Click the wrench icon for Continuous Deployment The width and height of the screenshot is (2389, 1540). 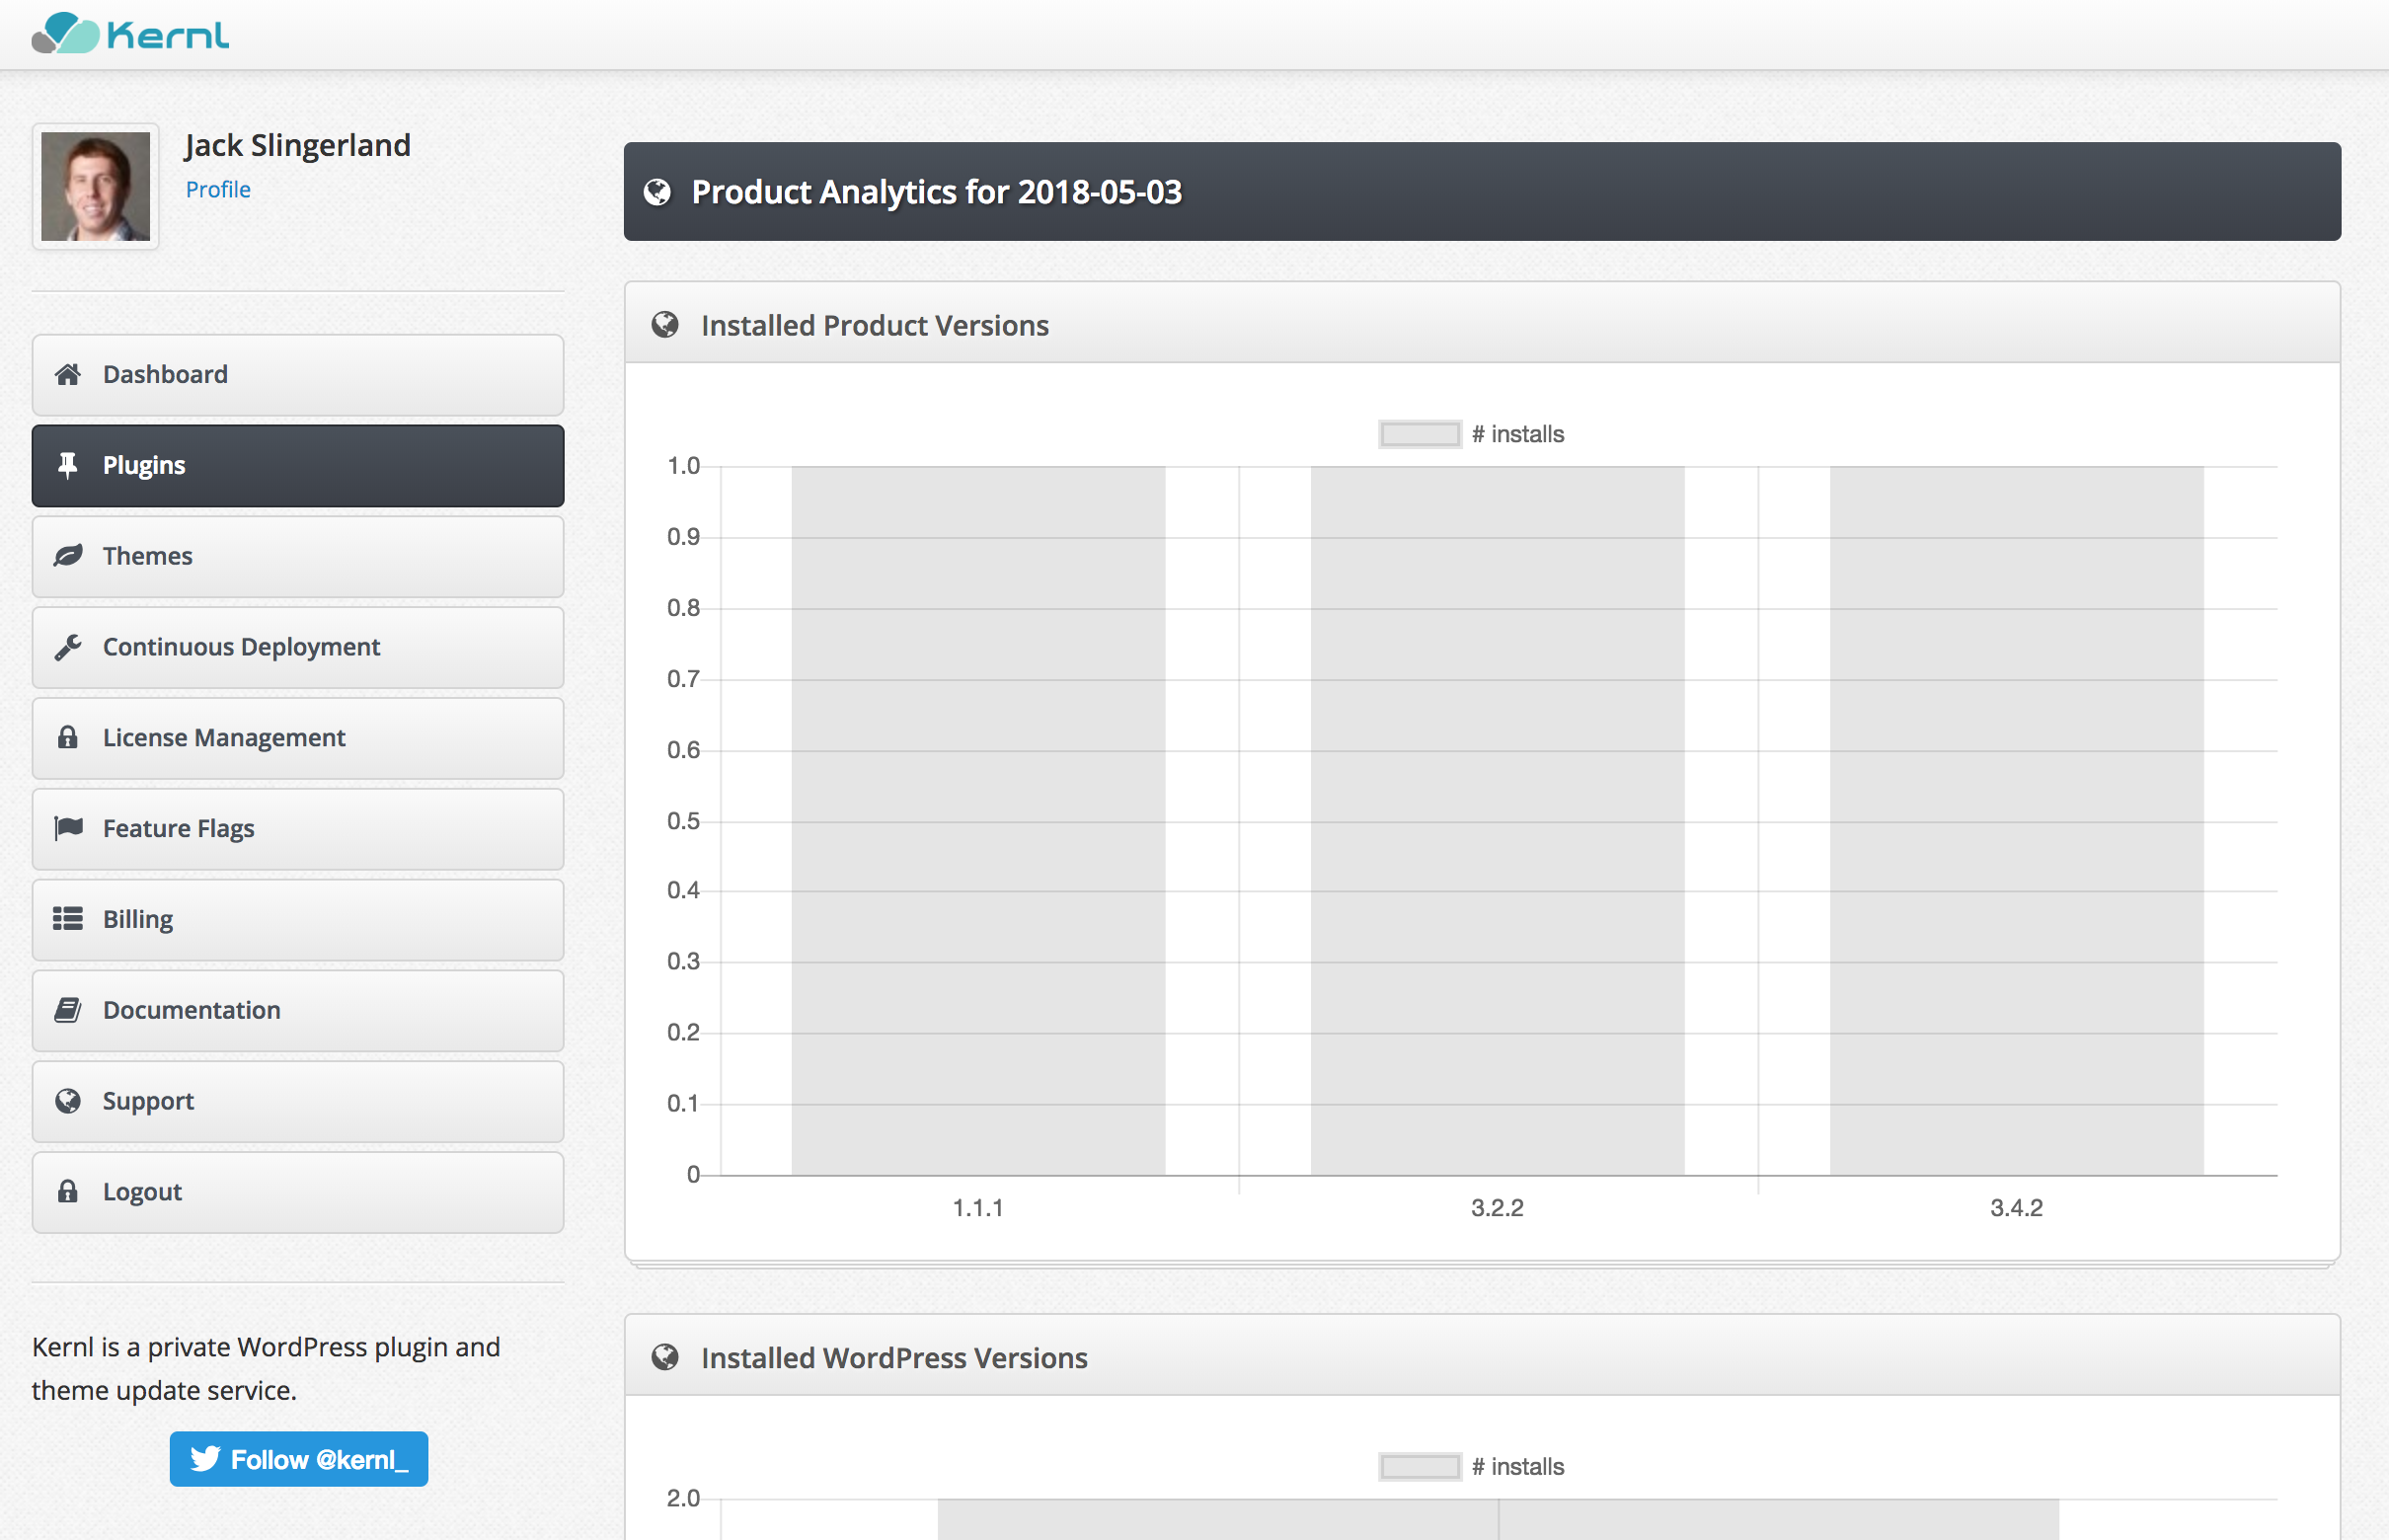point(68,647)
